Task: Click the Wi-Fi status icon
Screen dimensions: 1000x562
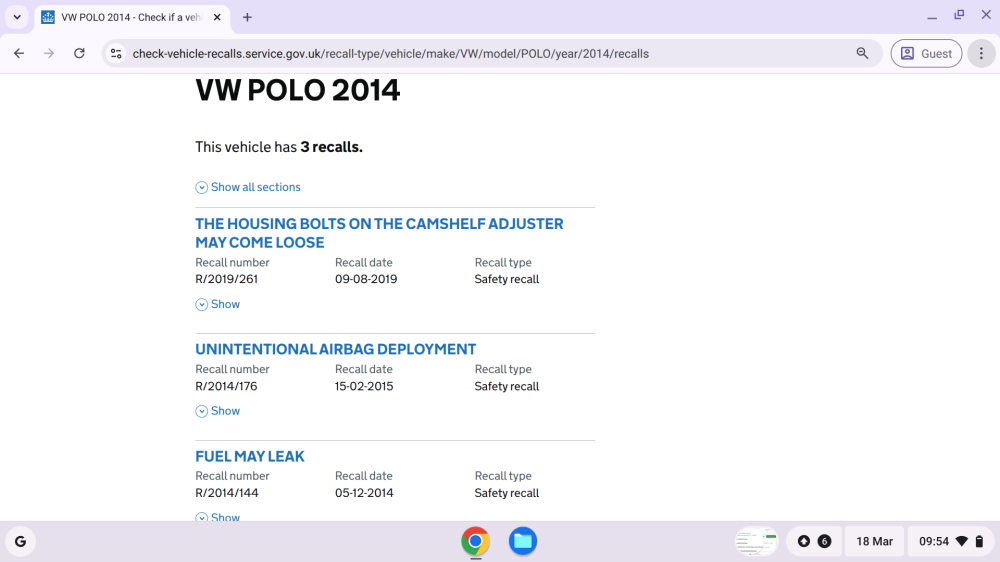Action: 962,542
